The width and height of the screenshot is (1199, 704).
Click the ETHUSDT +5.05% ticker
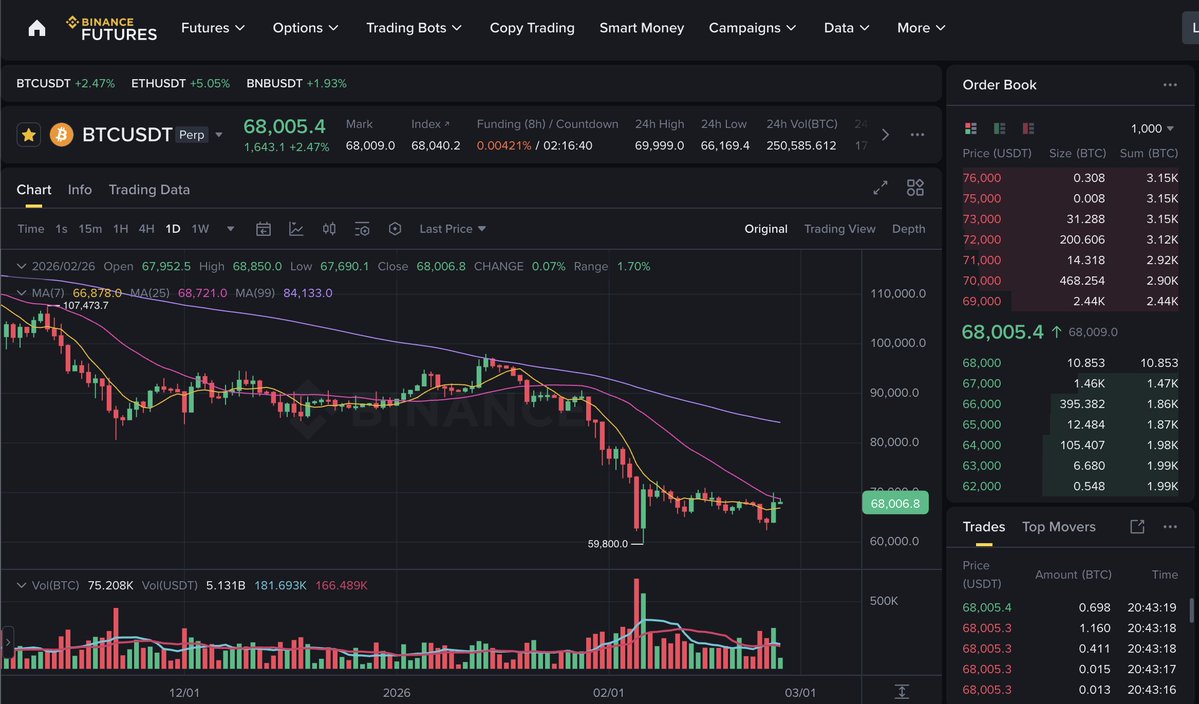coord(180,83)
